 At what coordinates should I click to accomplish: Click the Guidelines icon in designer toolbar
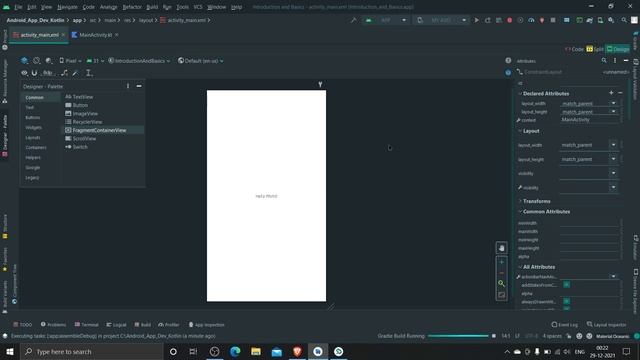click(89, 73)
